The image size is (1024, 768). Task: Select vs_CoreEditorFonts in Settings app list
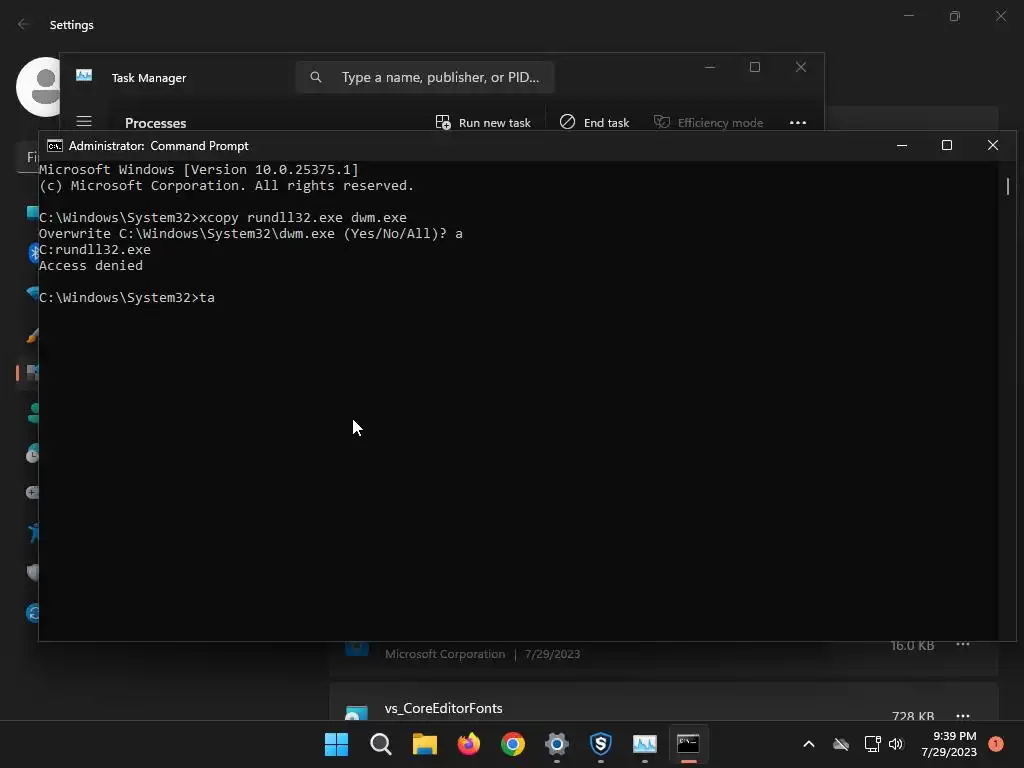pyautogui.click(x=664, y=702)
